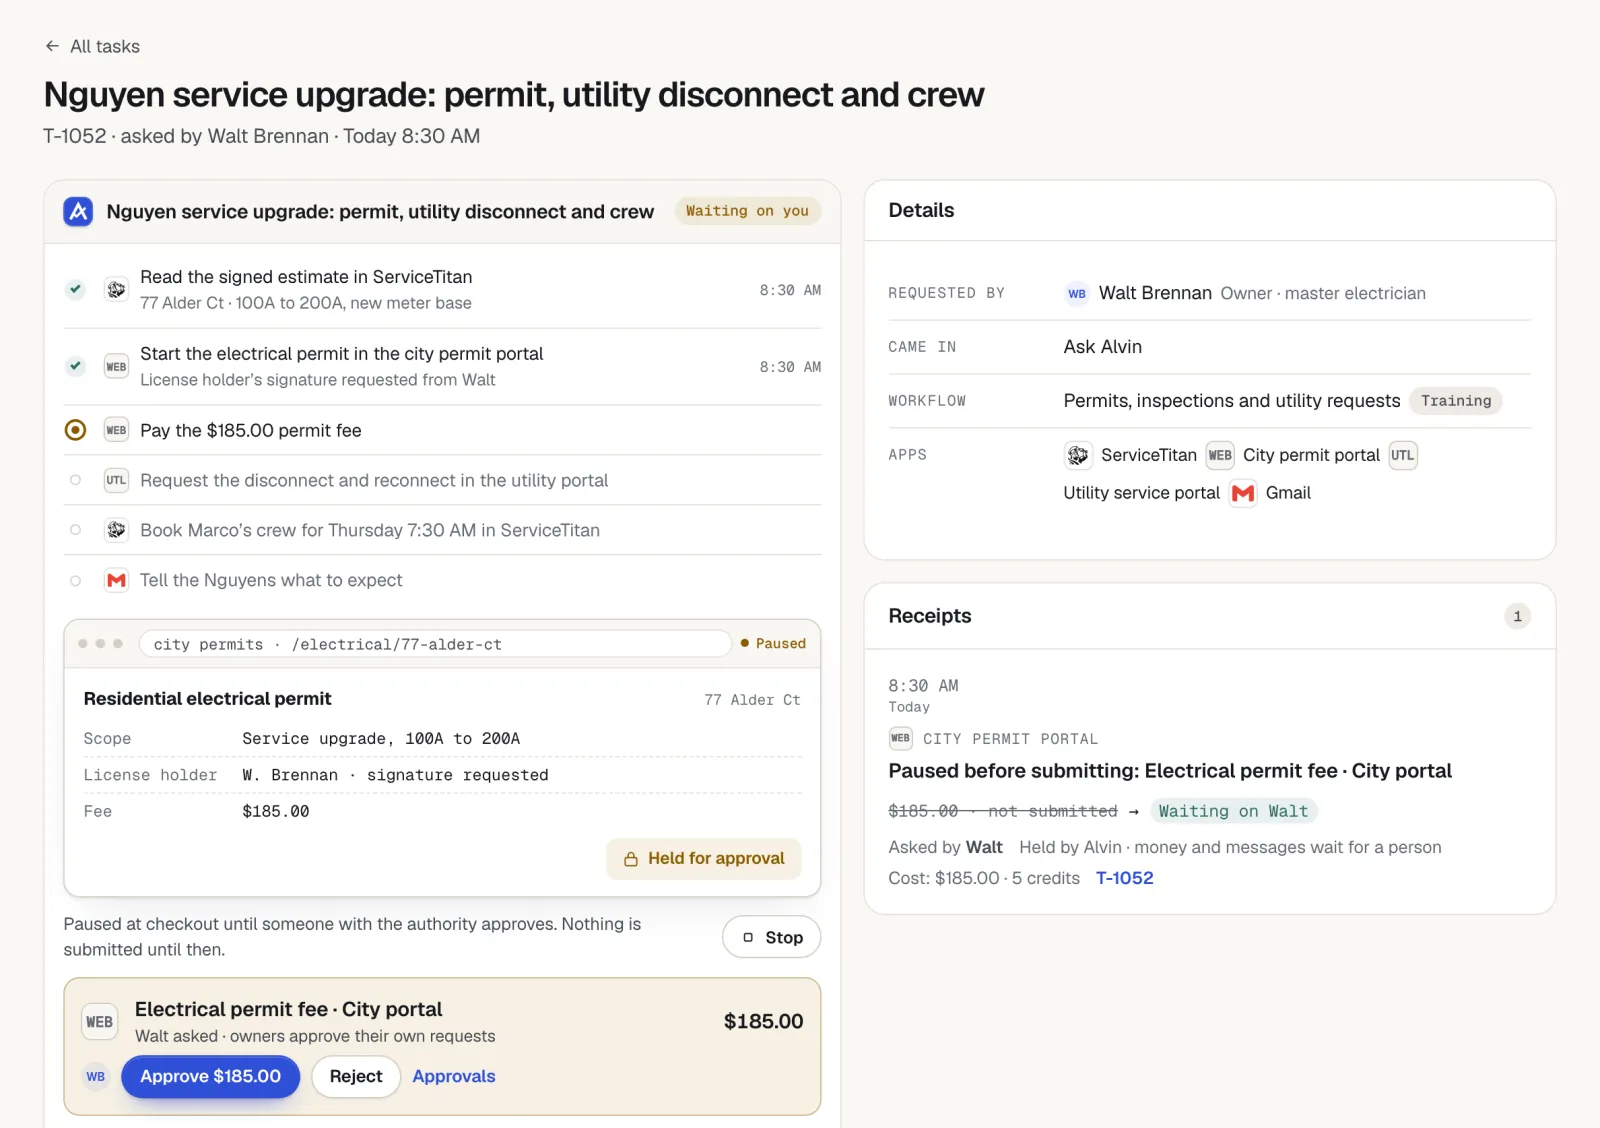The width and height of the screenshot is (1600, 1128).
Task: Click WB avatar beside the Approve button
Action: coord(95,1077)
